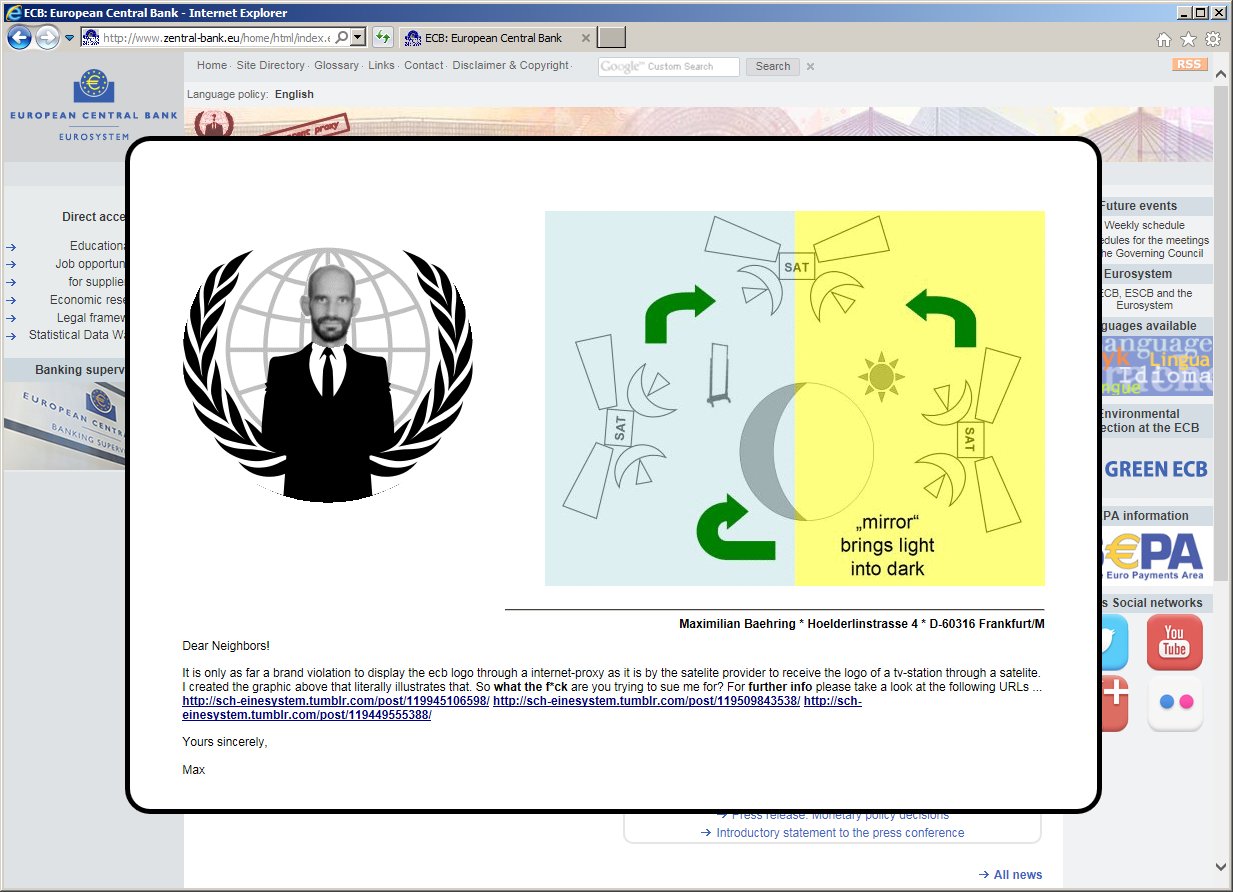1233x892 pixels.
Task: Open the languages available word-cloud image
Action: [x=1156, y=366]
